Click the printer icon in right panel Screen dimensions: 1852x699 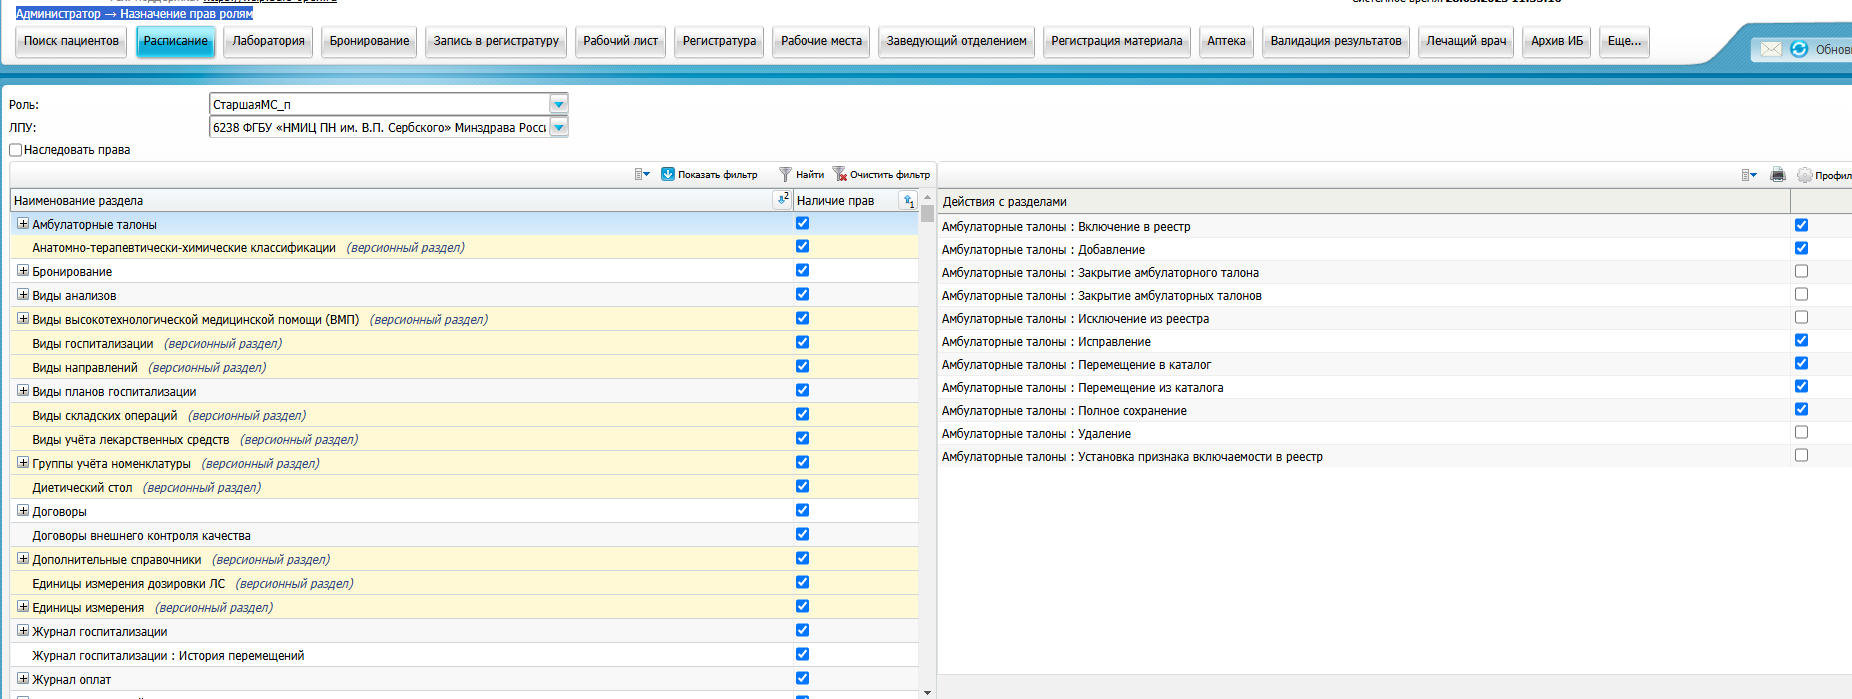[1777, 175]
